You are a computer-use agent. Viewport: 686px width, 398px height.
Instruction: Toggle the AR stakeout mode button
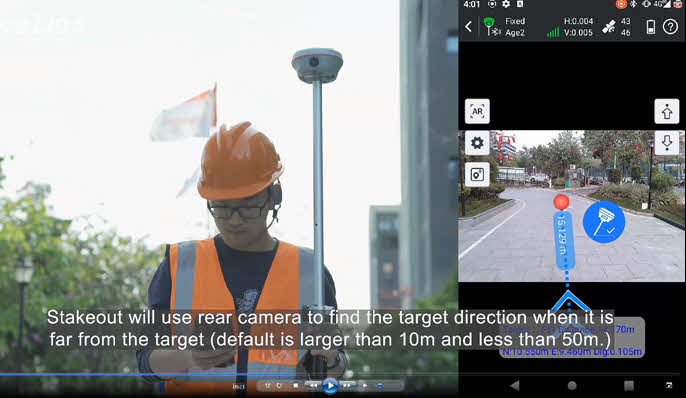[x=477, y=111]
